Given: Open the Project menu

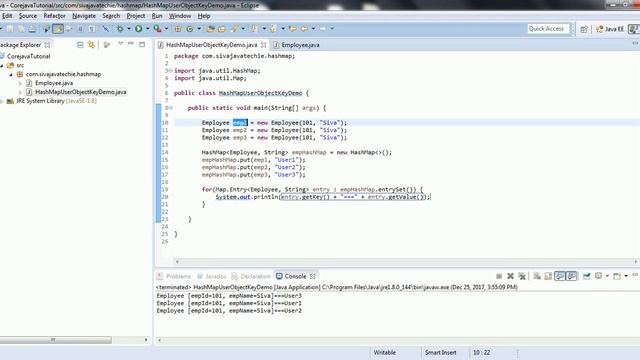Looking at the screenshot, I should tap(136, 16).
